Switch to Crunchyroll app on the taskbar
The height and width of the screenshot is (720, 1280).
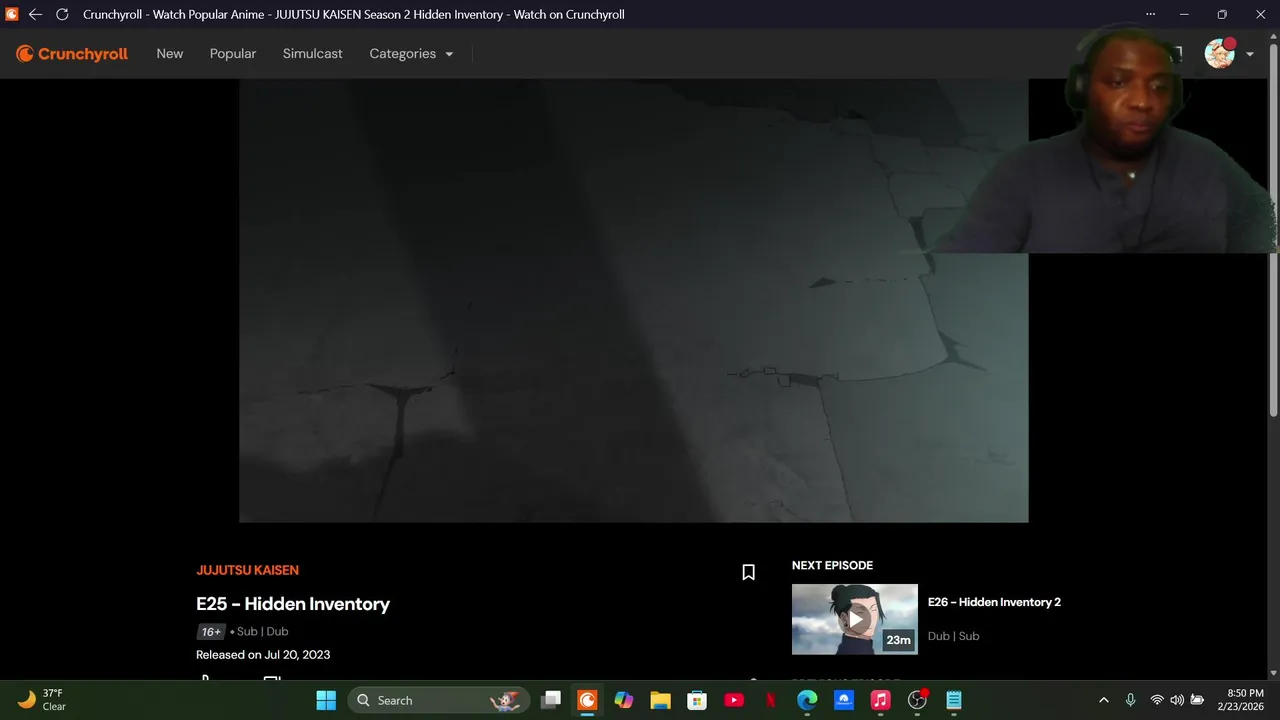[x=587, y=700]
